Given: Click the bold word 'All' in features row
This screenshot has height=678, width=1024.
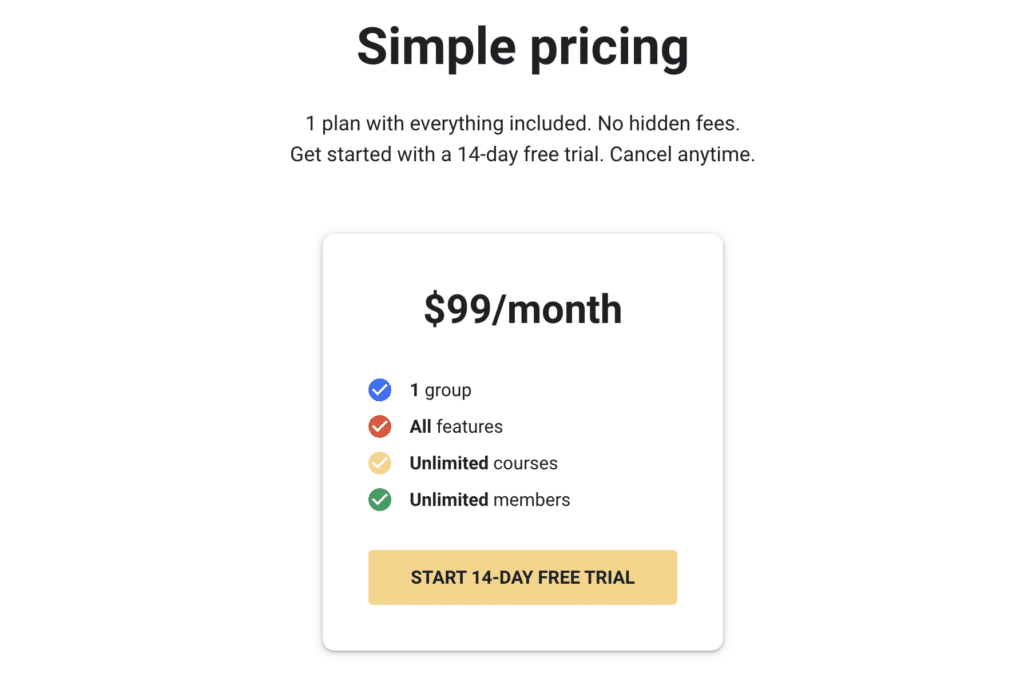Looking at the screenshot, I should (x=420, y=427).
